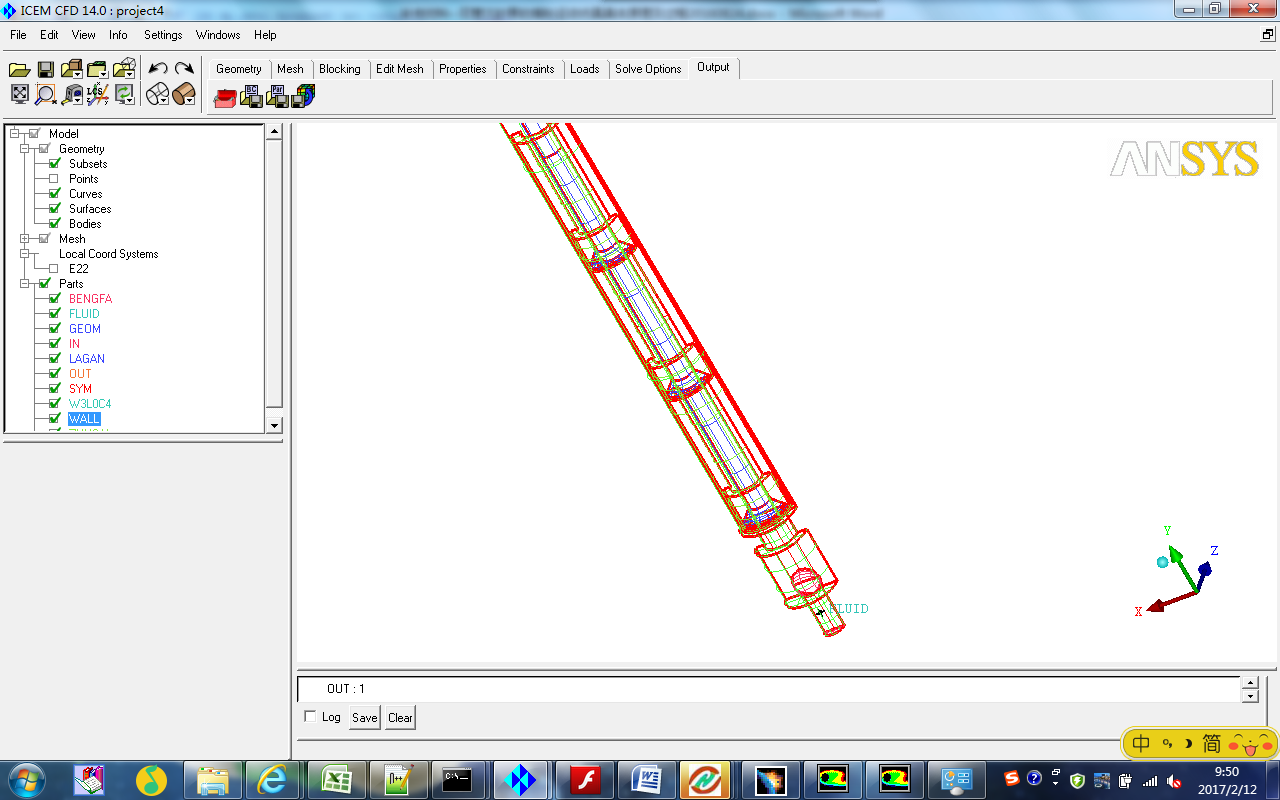Enable the Log checkbox
The width and height of the screenshot is (1280, 800).
(x=310, y=716)
